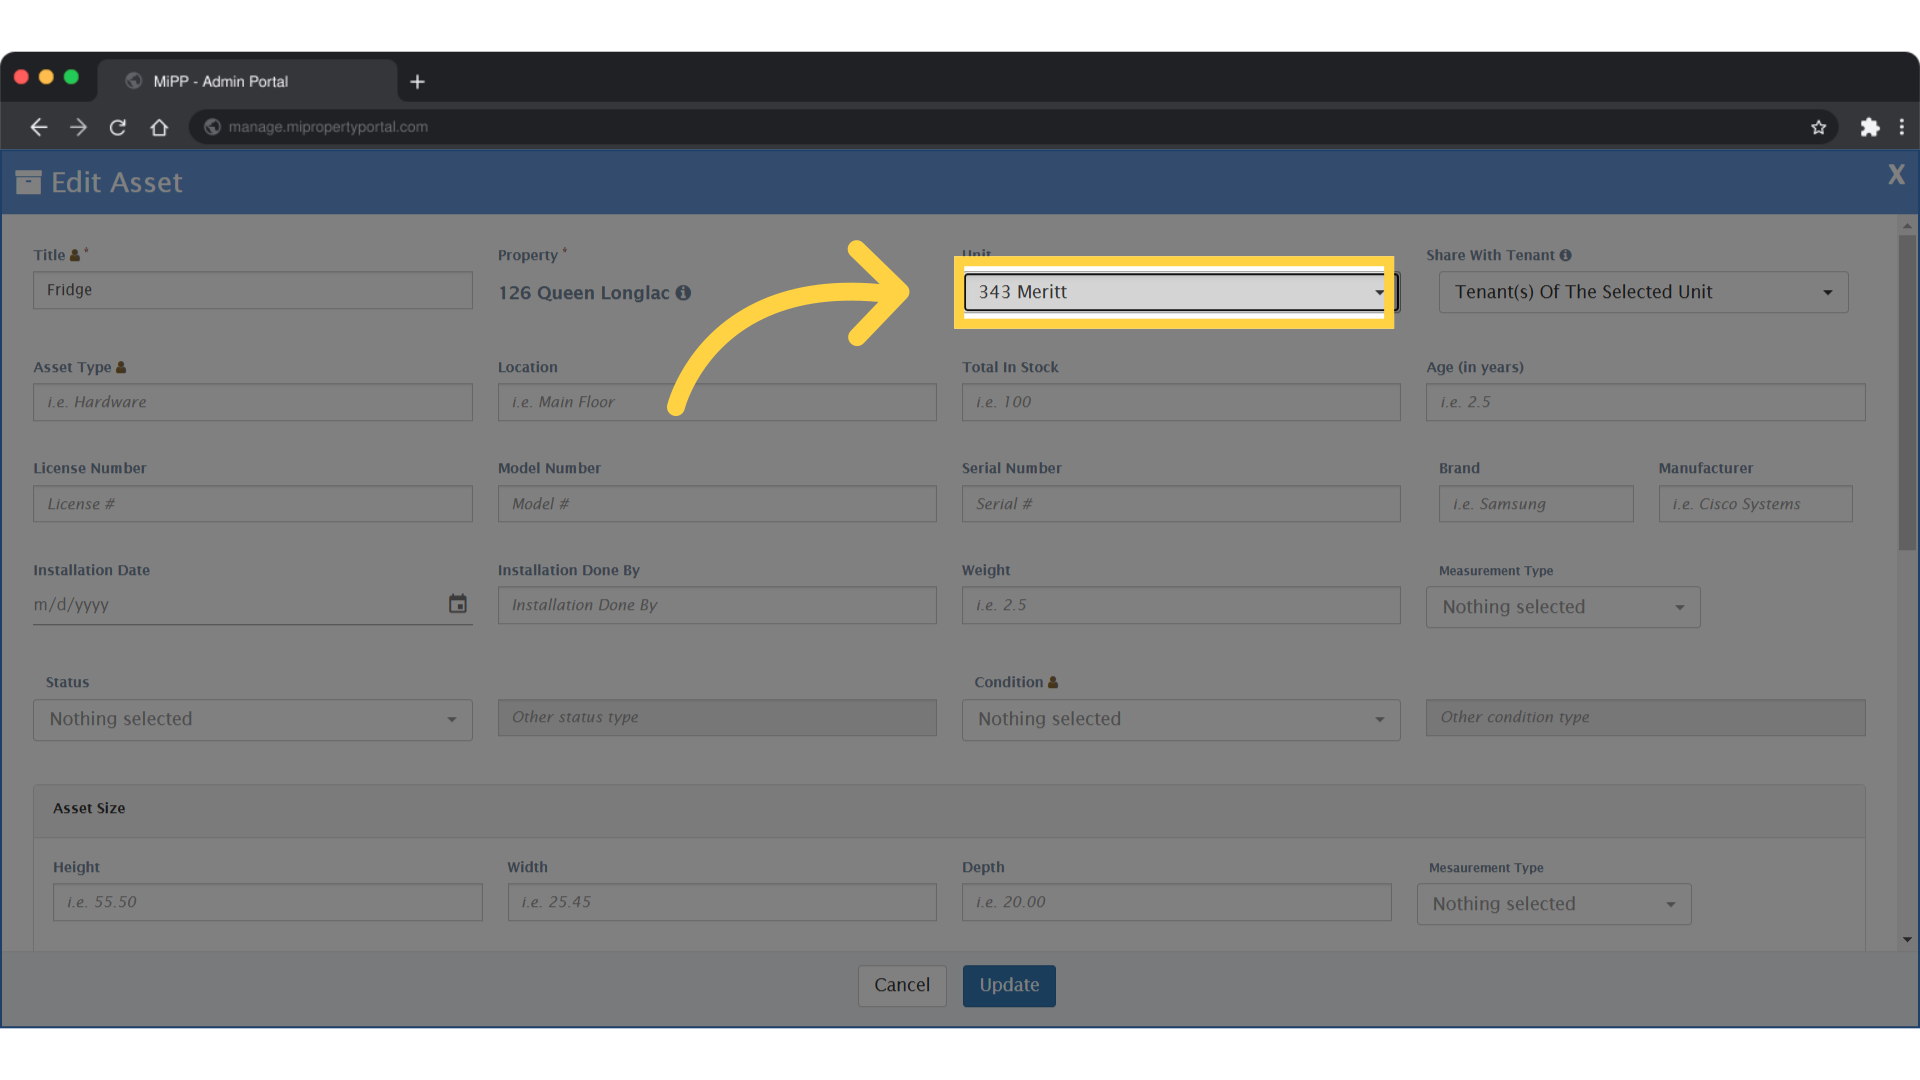
Task: Bookmark the page via the star icon
Action: tap(1819, 127)
